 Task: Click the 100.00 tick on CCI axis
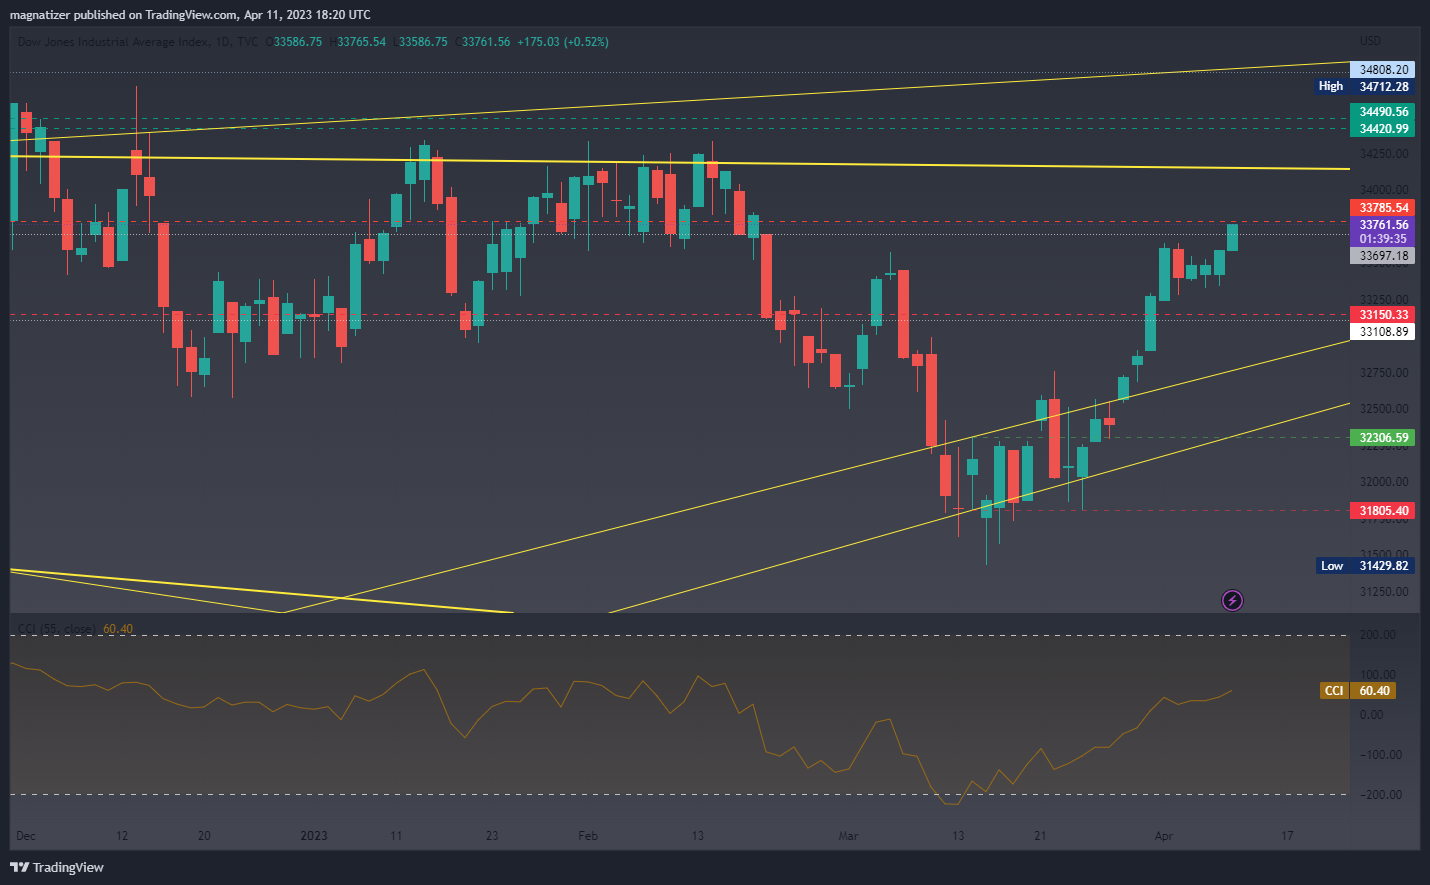pyautogui.click(x=1377, y=675)
